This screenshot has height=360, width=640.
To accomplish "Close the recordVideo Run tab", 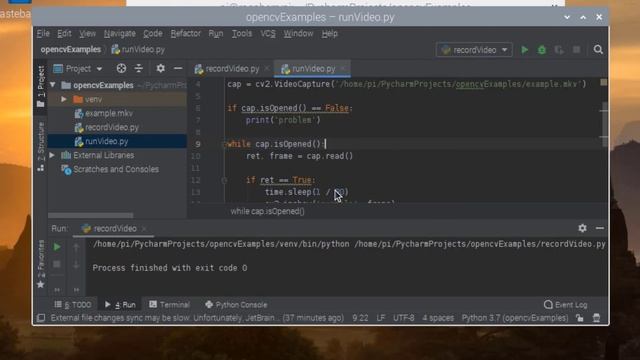I will pyautogui.click(x=144, y=229).
